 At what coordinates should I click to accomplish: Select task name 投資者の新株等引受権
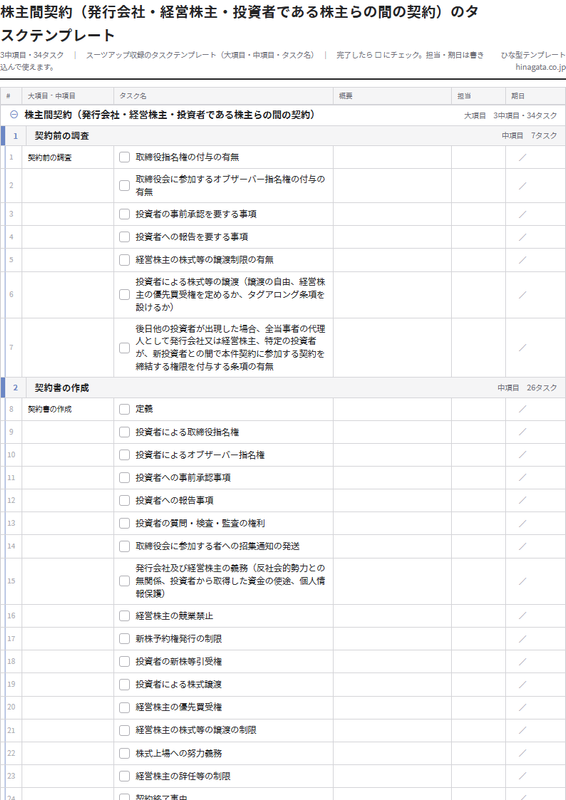tap(179, 662)
